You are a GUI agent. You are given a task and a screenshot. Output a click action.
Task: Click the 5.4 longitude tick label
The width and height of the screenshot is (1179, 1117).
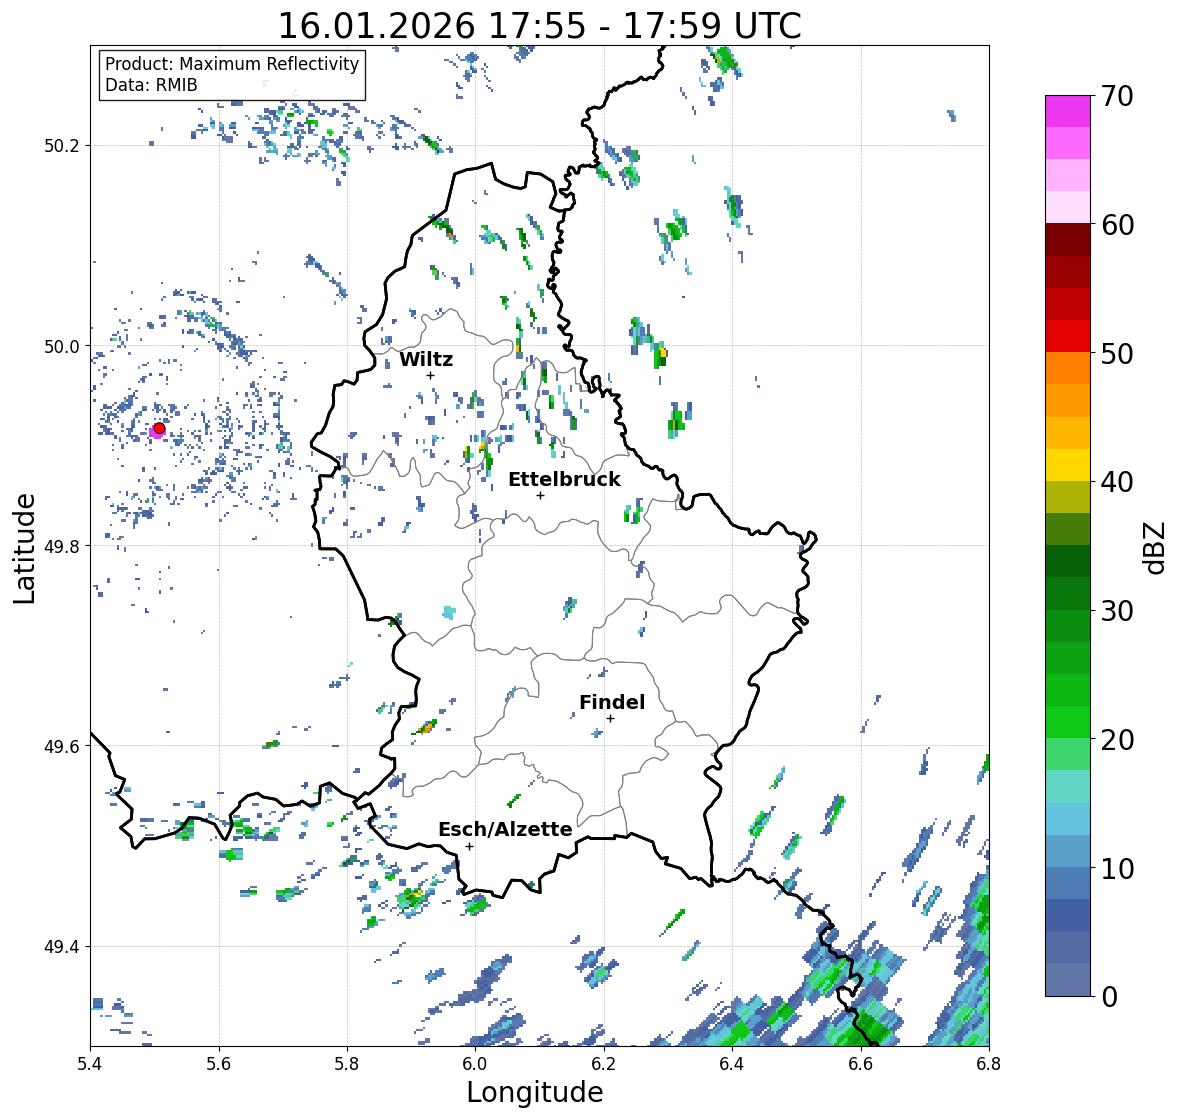pos(90,1063)
